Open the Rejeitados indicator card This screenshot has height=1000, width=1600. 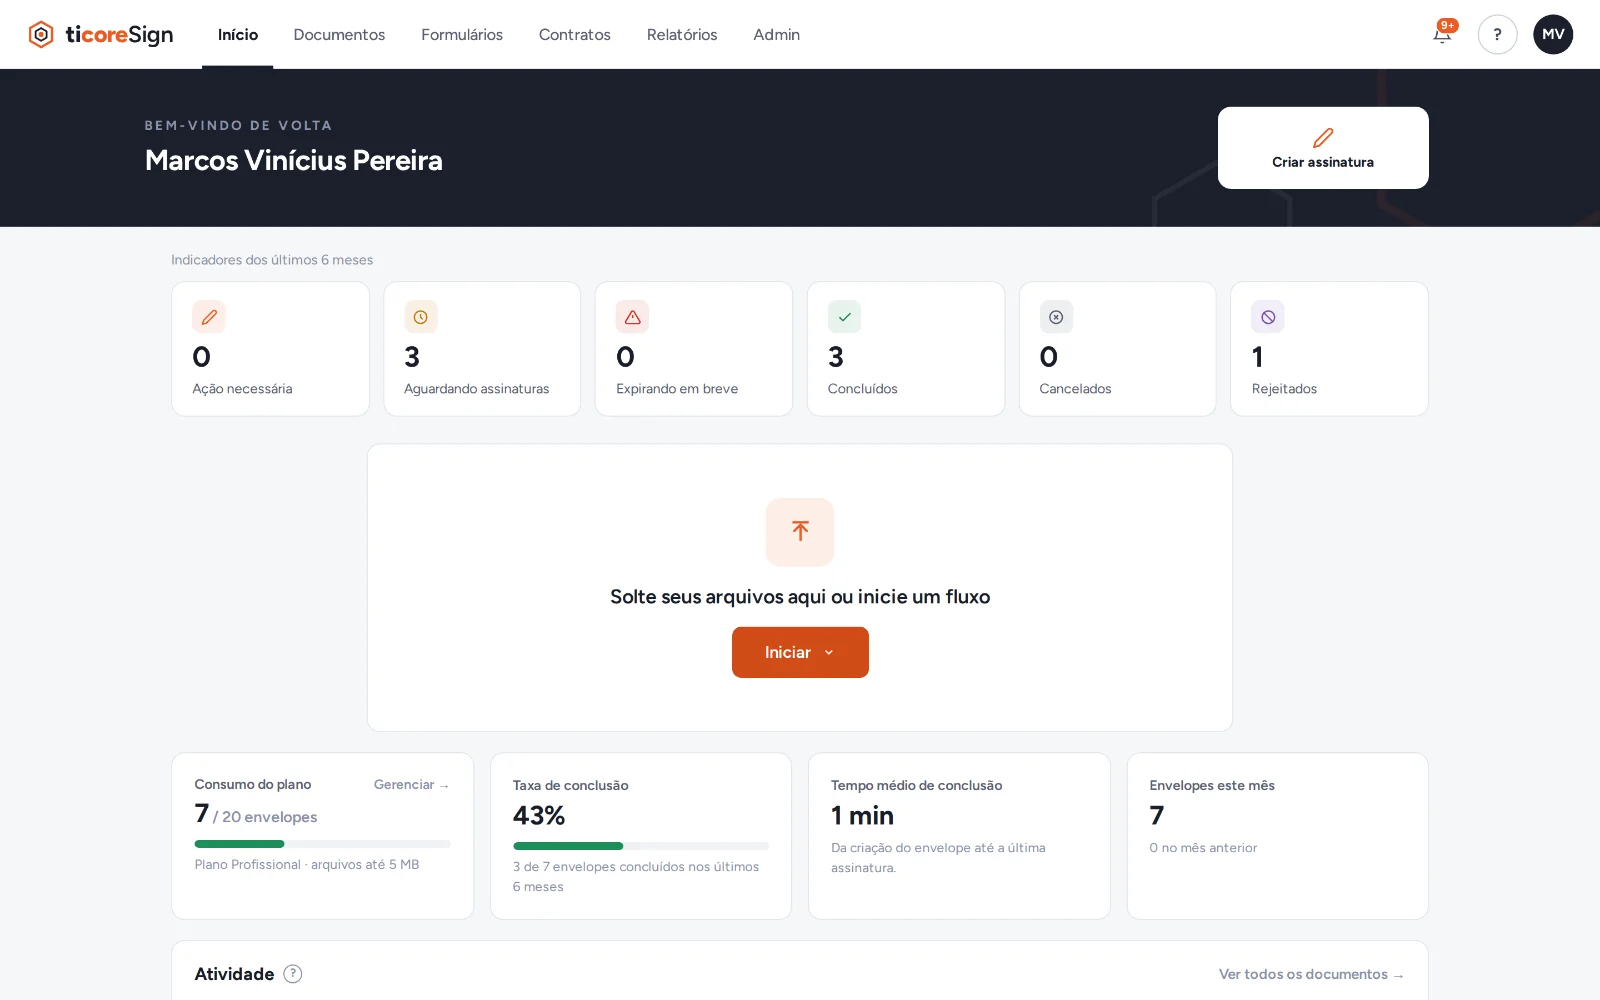pos(1329,349)
